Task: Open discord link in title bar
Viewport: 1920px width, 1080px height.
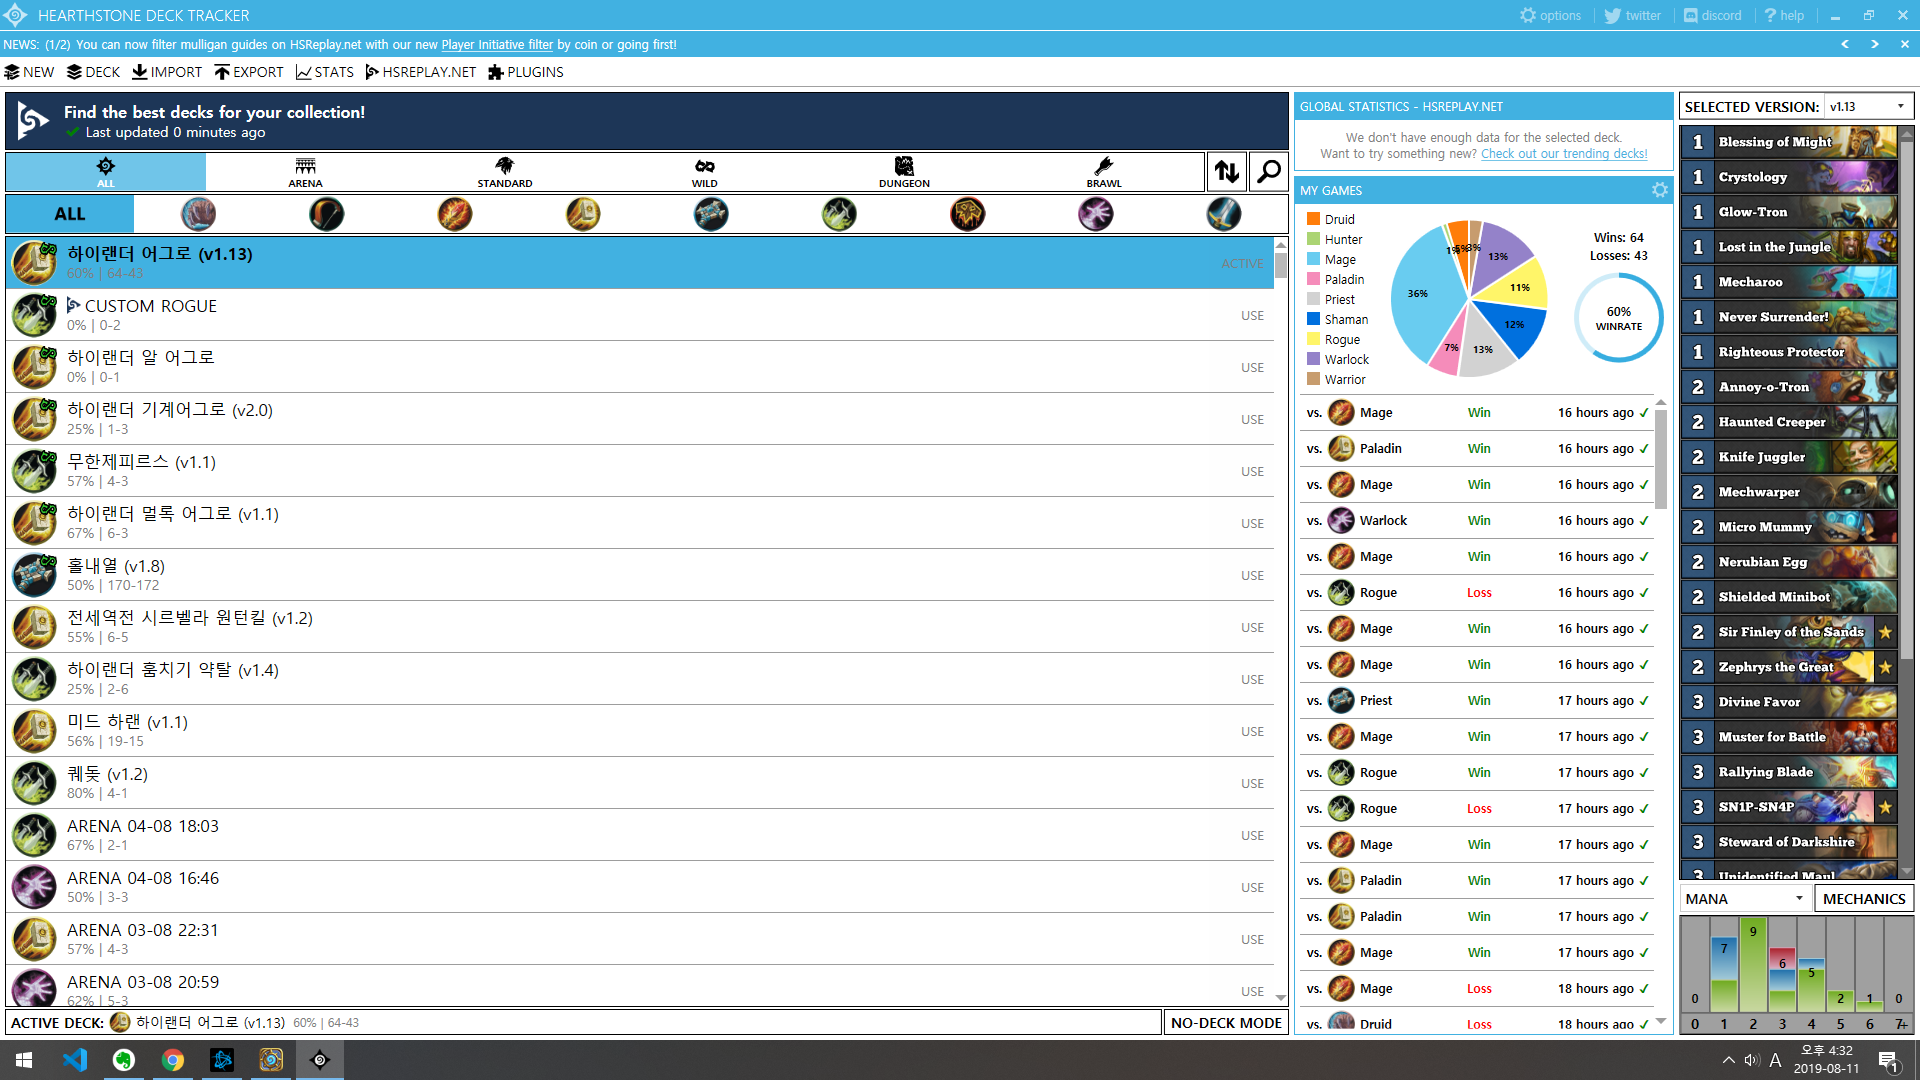Action: tap(1712, 15)
